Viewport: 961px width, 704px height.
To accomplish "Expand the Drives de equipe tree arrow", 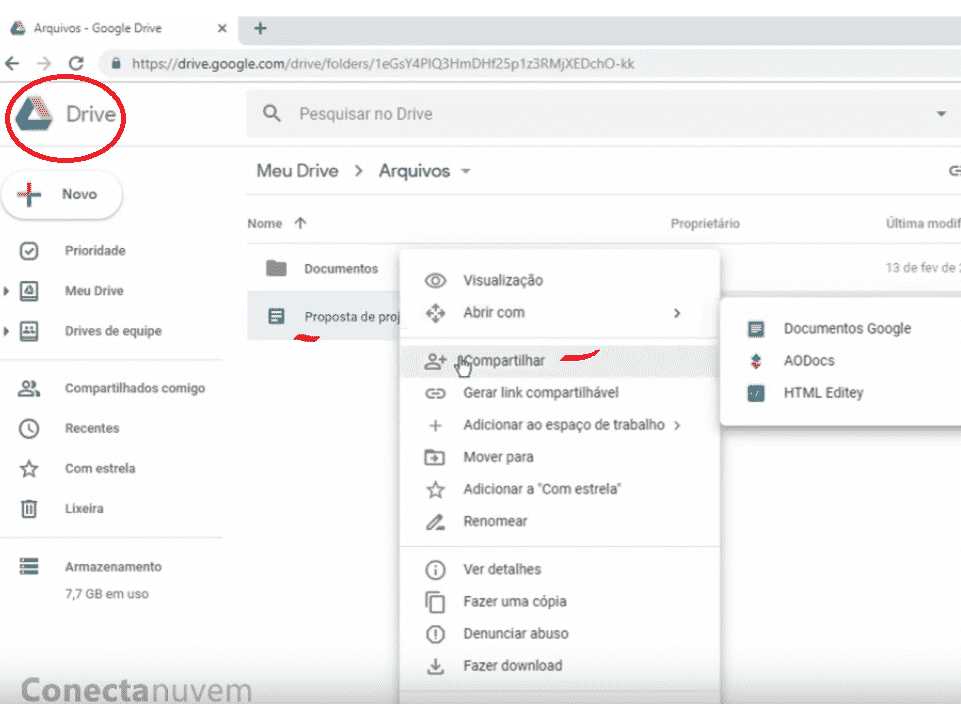I will (x=6, y=331).
